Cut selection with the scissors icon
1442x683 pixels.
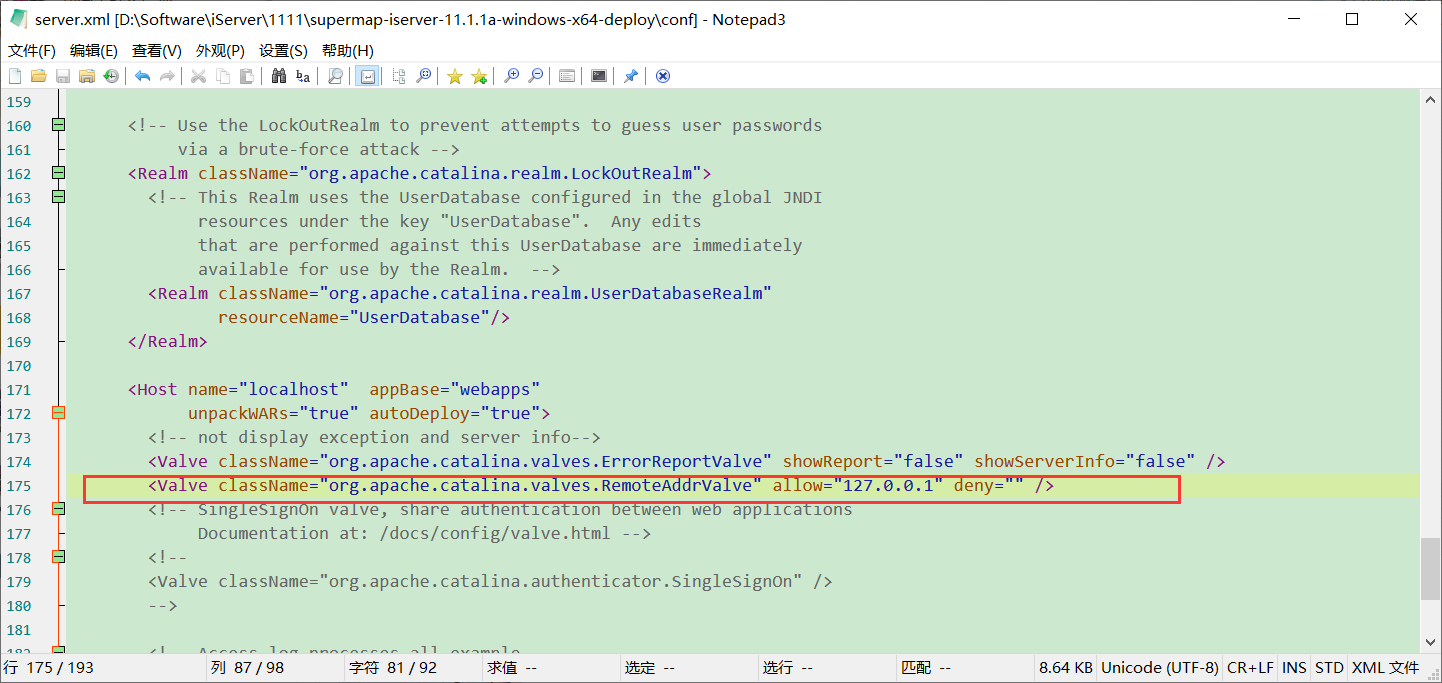point(199,76)
